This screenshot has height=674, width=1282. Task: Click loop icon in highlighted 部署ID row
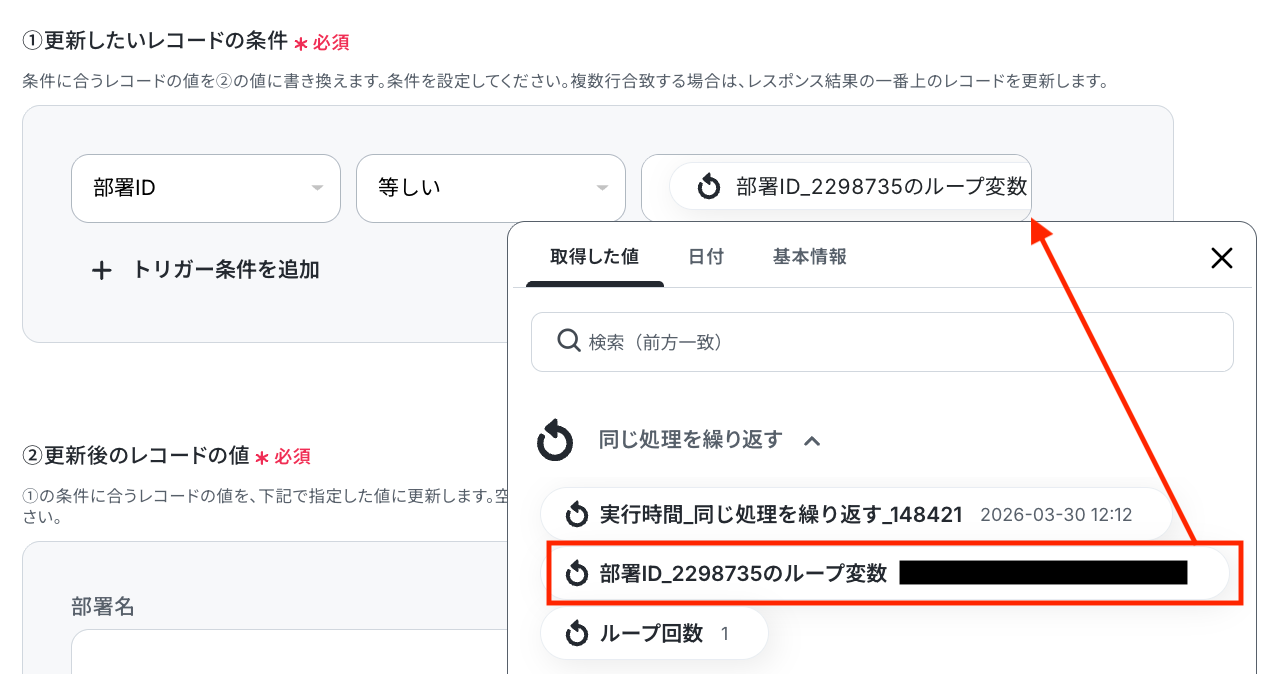(x=576, y=574)
